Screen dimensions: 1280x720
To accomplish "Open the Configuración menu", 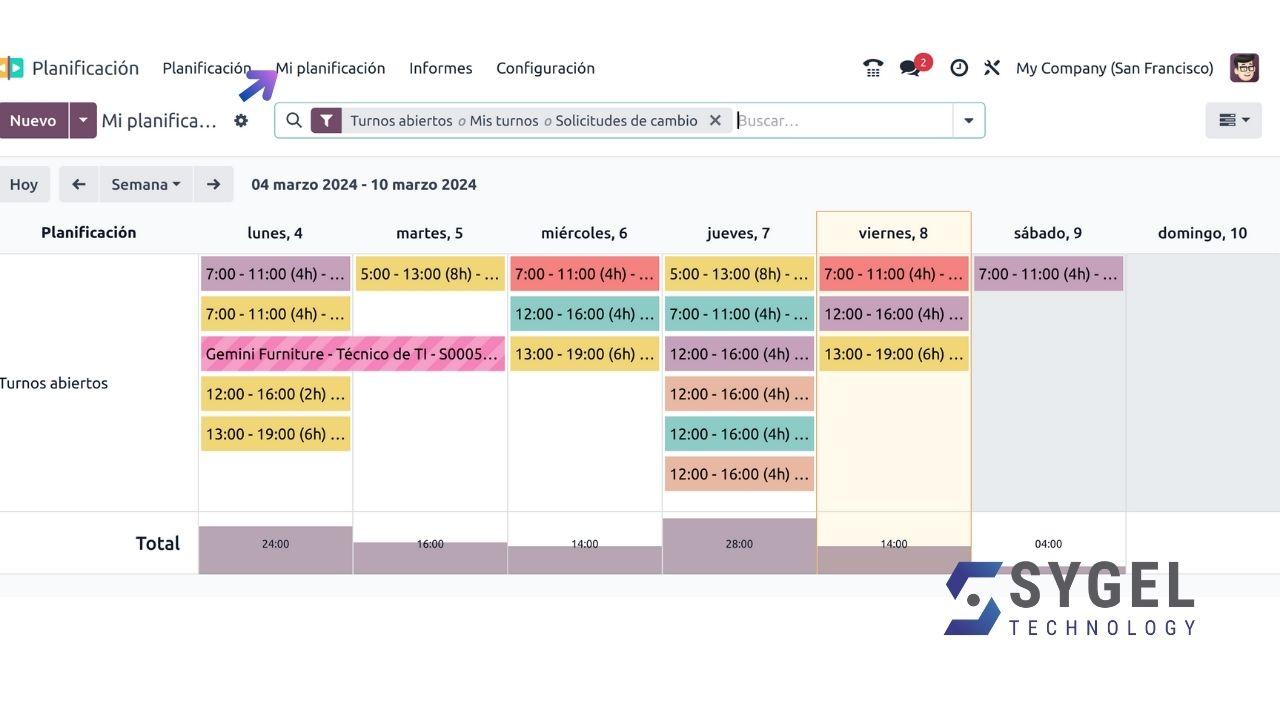I will [x=545, y=68].
